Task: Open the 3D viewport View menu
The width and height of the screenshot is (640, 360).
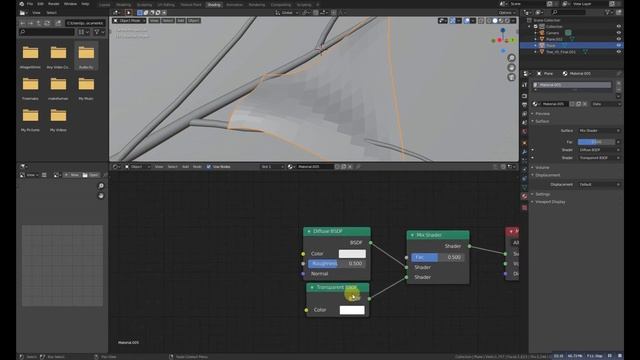Action: (154, 20)
